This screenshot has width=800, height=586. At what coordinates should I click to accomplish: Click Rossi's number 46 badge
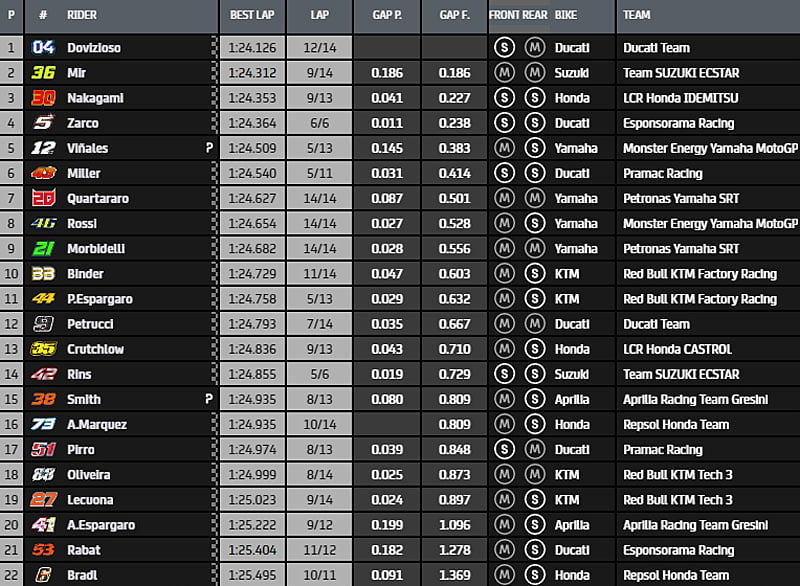coord(43,223)
